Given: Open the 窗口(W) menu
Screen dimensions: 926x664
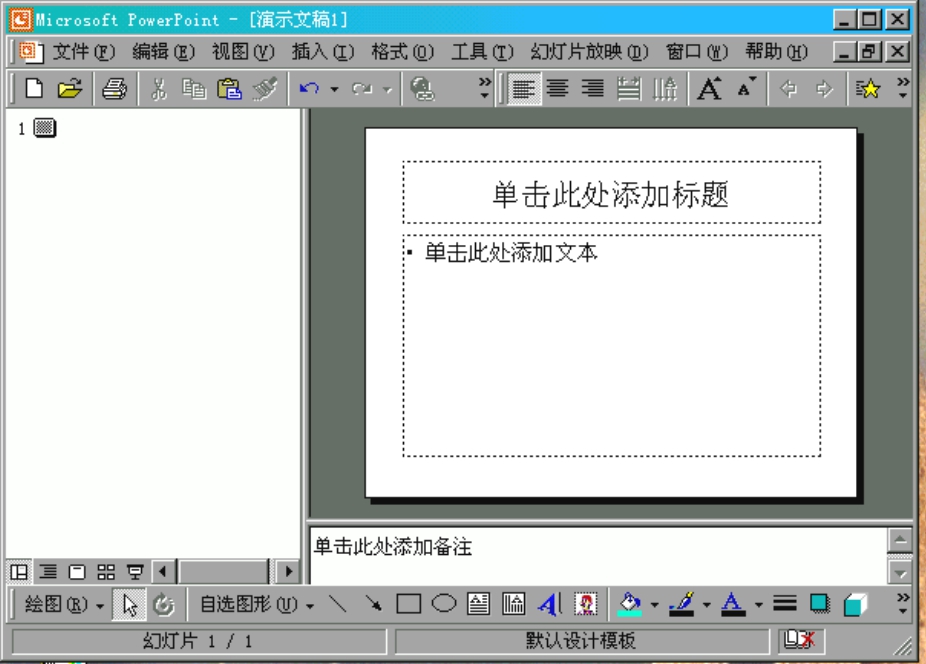Looking at the screenshot, I should click(696, 52).
